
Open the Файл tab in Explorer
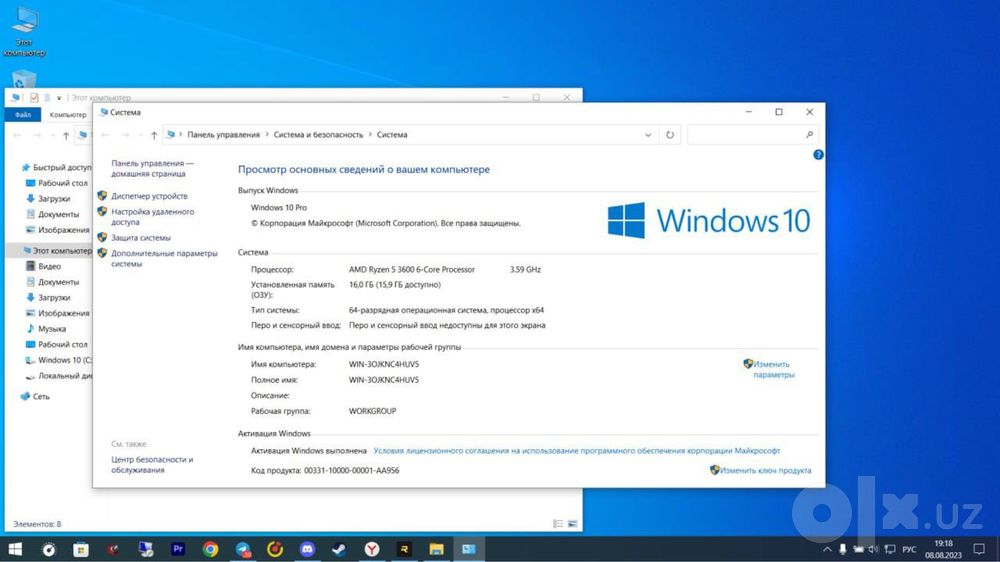tap(23, 115)
